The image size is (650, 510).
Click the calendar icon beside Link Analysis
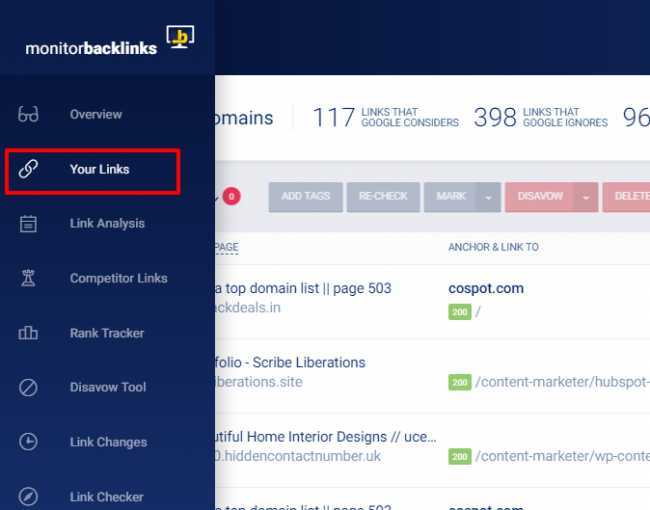tap(28, 224)
